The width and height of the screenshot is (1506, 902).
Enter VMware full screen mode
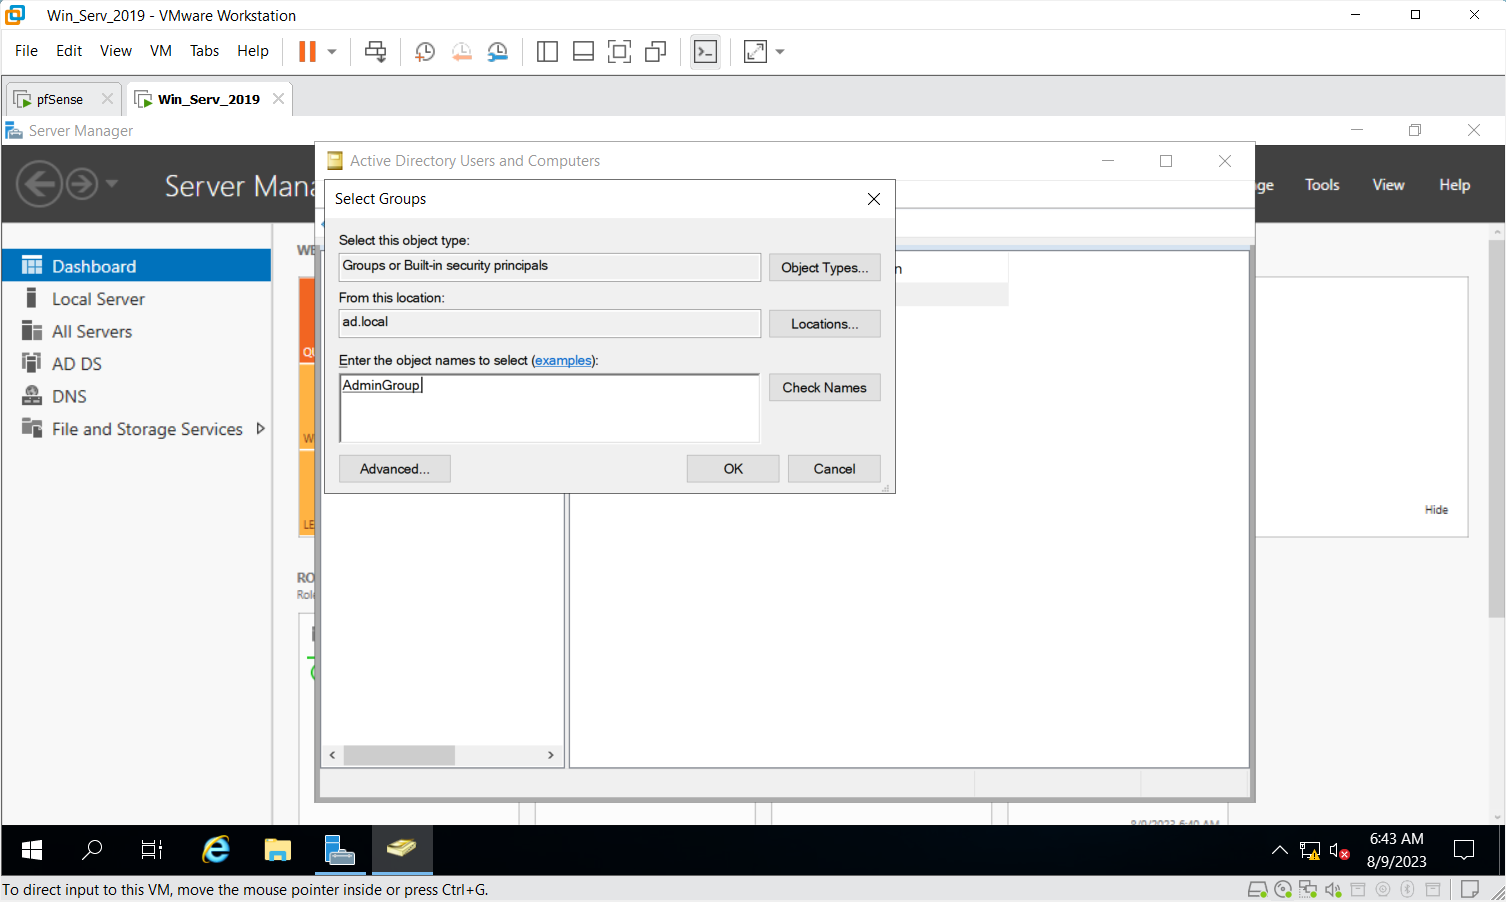[619, 52]
